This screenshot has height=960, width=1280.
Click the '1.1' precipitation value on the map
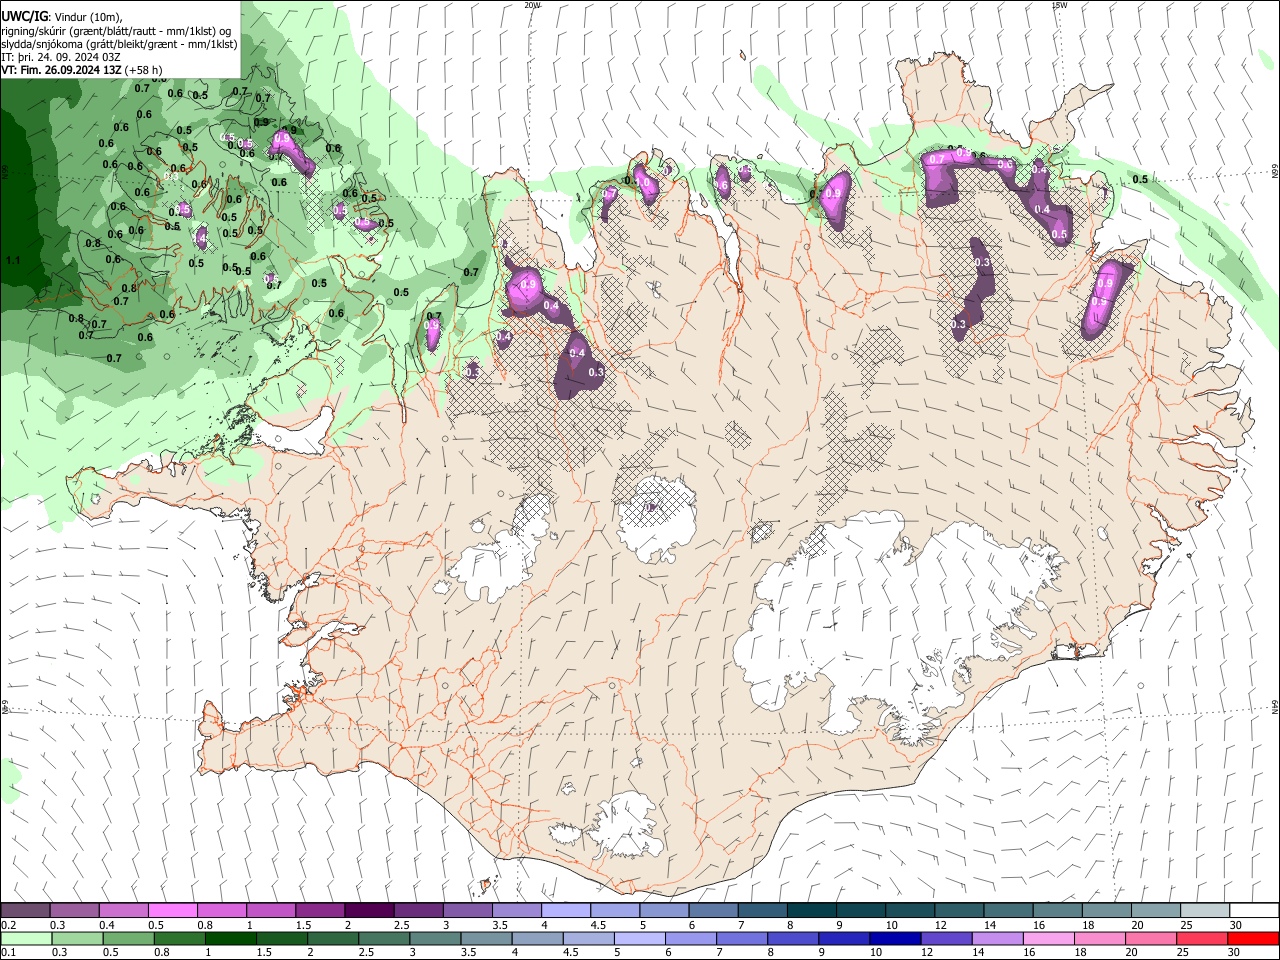coord(13,260)
